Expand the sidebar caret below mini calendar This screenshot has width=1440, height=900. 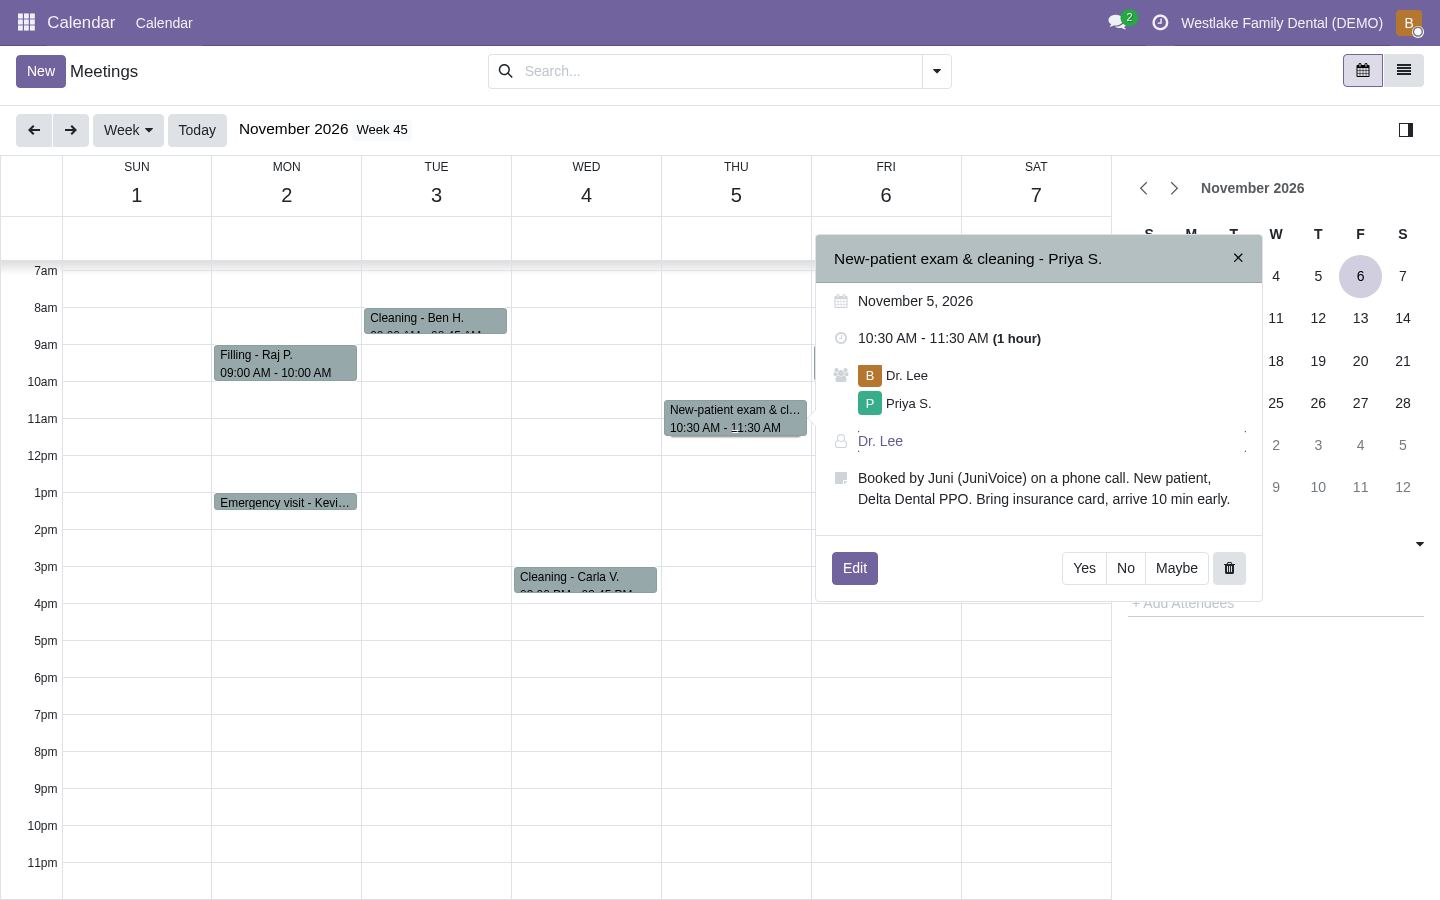pyautogui.click(x=1419, y=544)
